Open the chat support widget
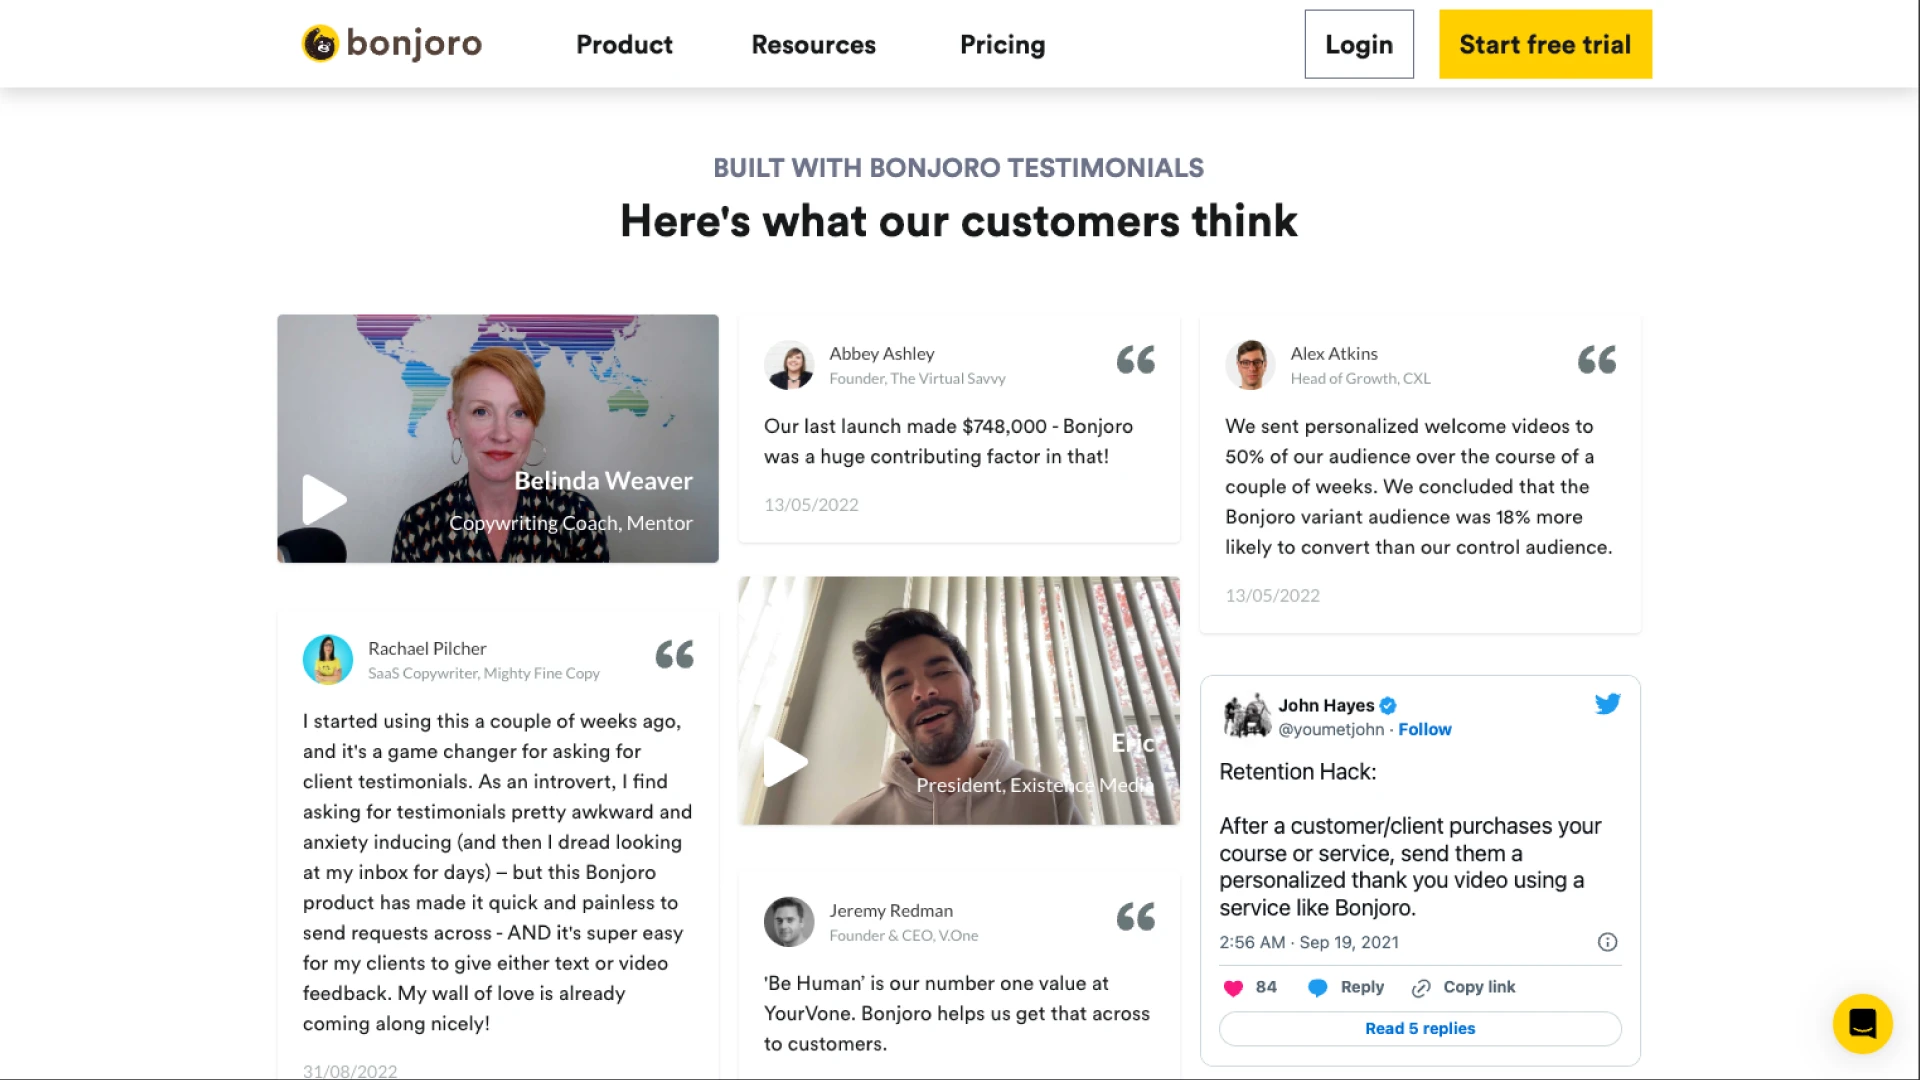This screenshot has width=1920, height=1080. click(x=1862, y=1023)
